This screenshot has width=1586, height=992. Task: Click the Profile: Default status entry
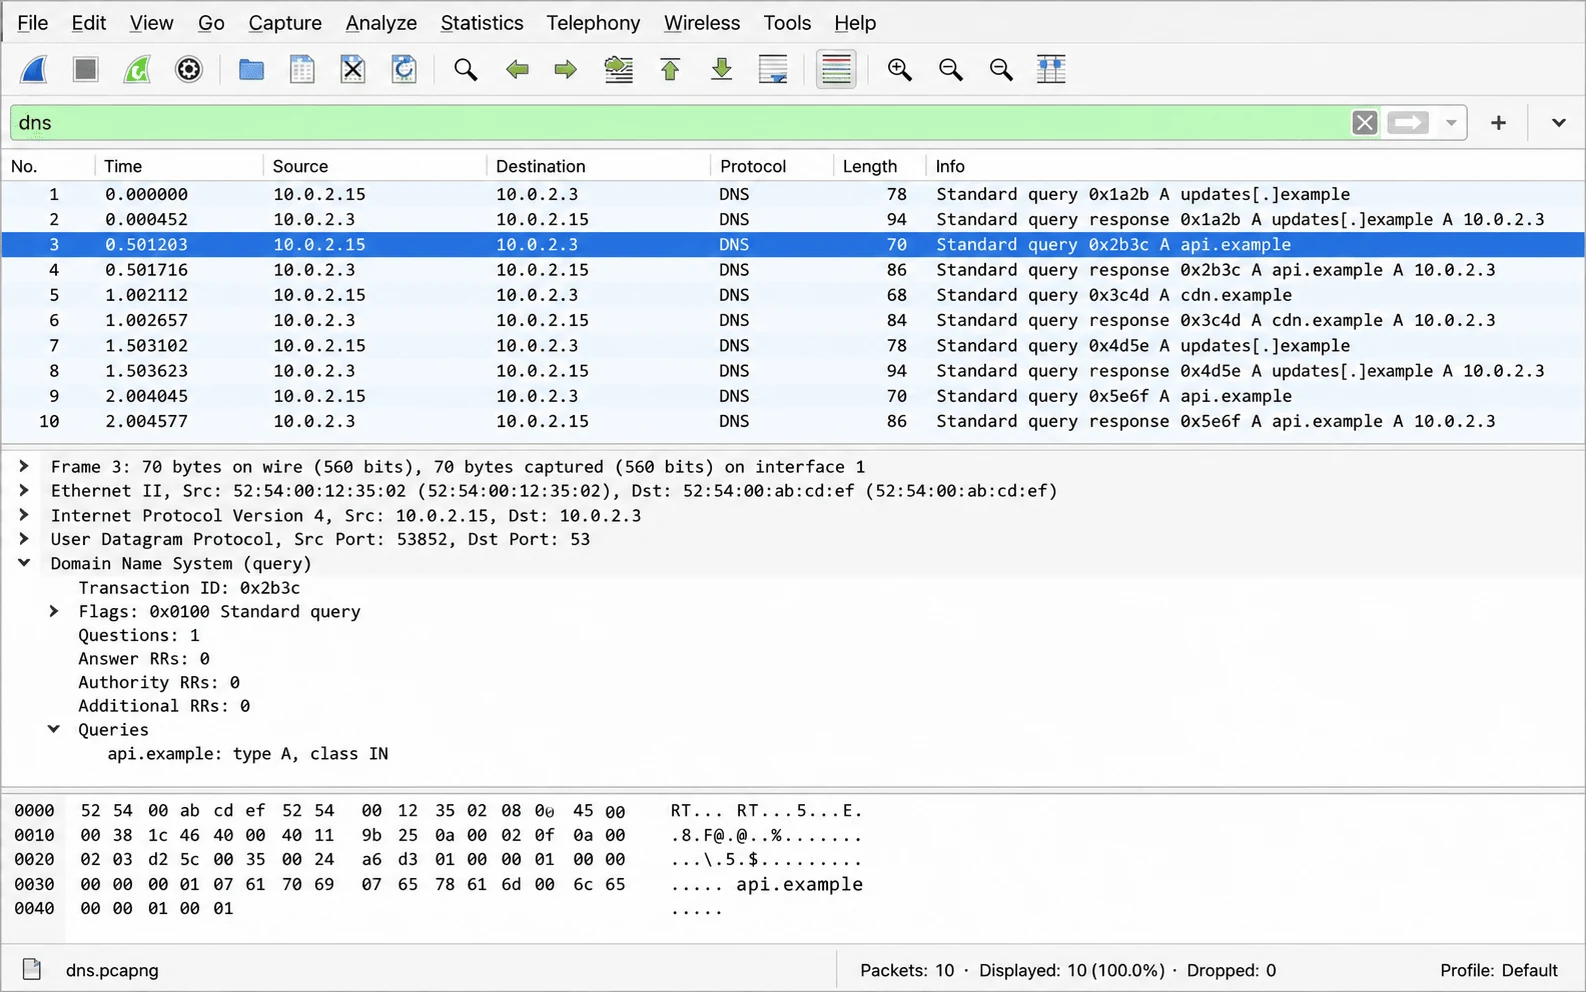click(x=1498, y=970)
